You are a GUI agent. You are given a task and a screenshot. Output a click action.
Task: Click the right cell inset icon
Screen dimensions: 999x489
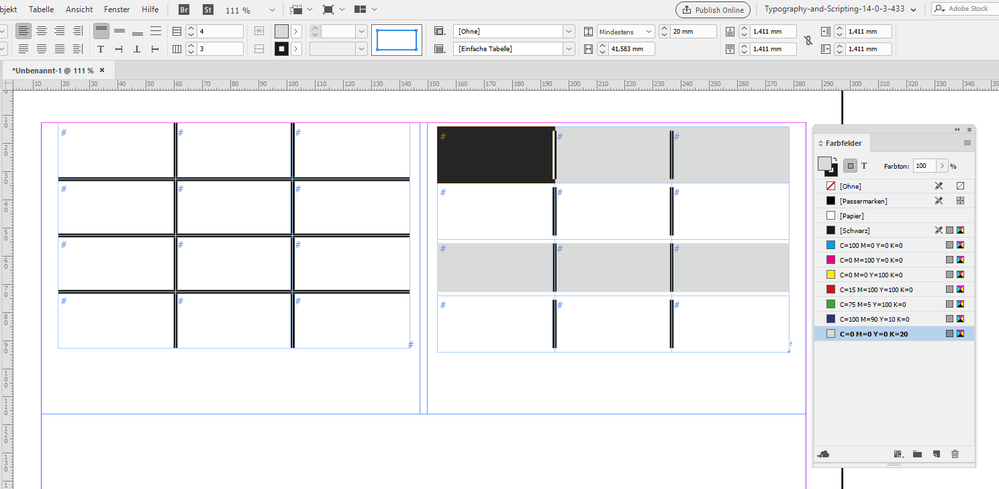pyautogui.click(x=826, y=49)
